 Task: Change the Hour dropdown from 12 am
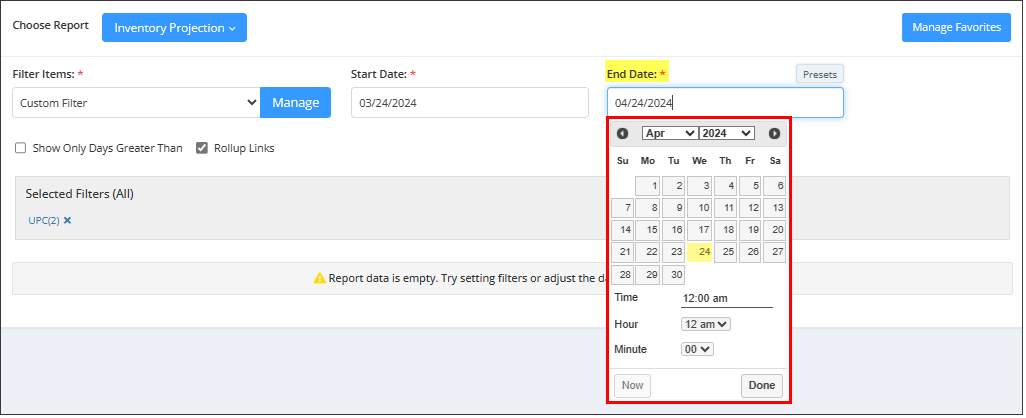(x=705, y=324)
